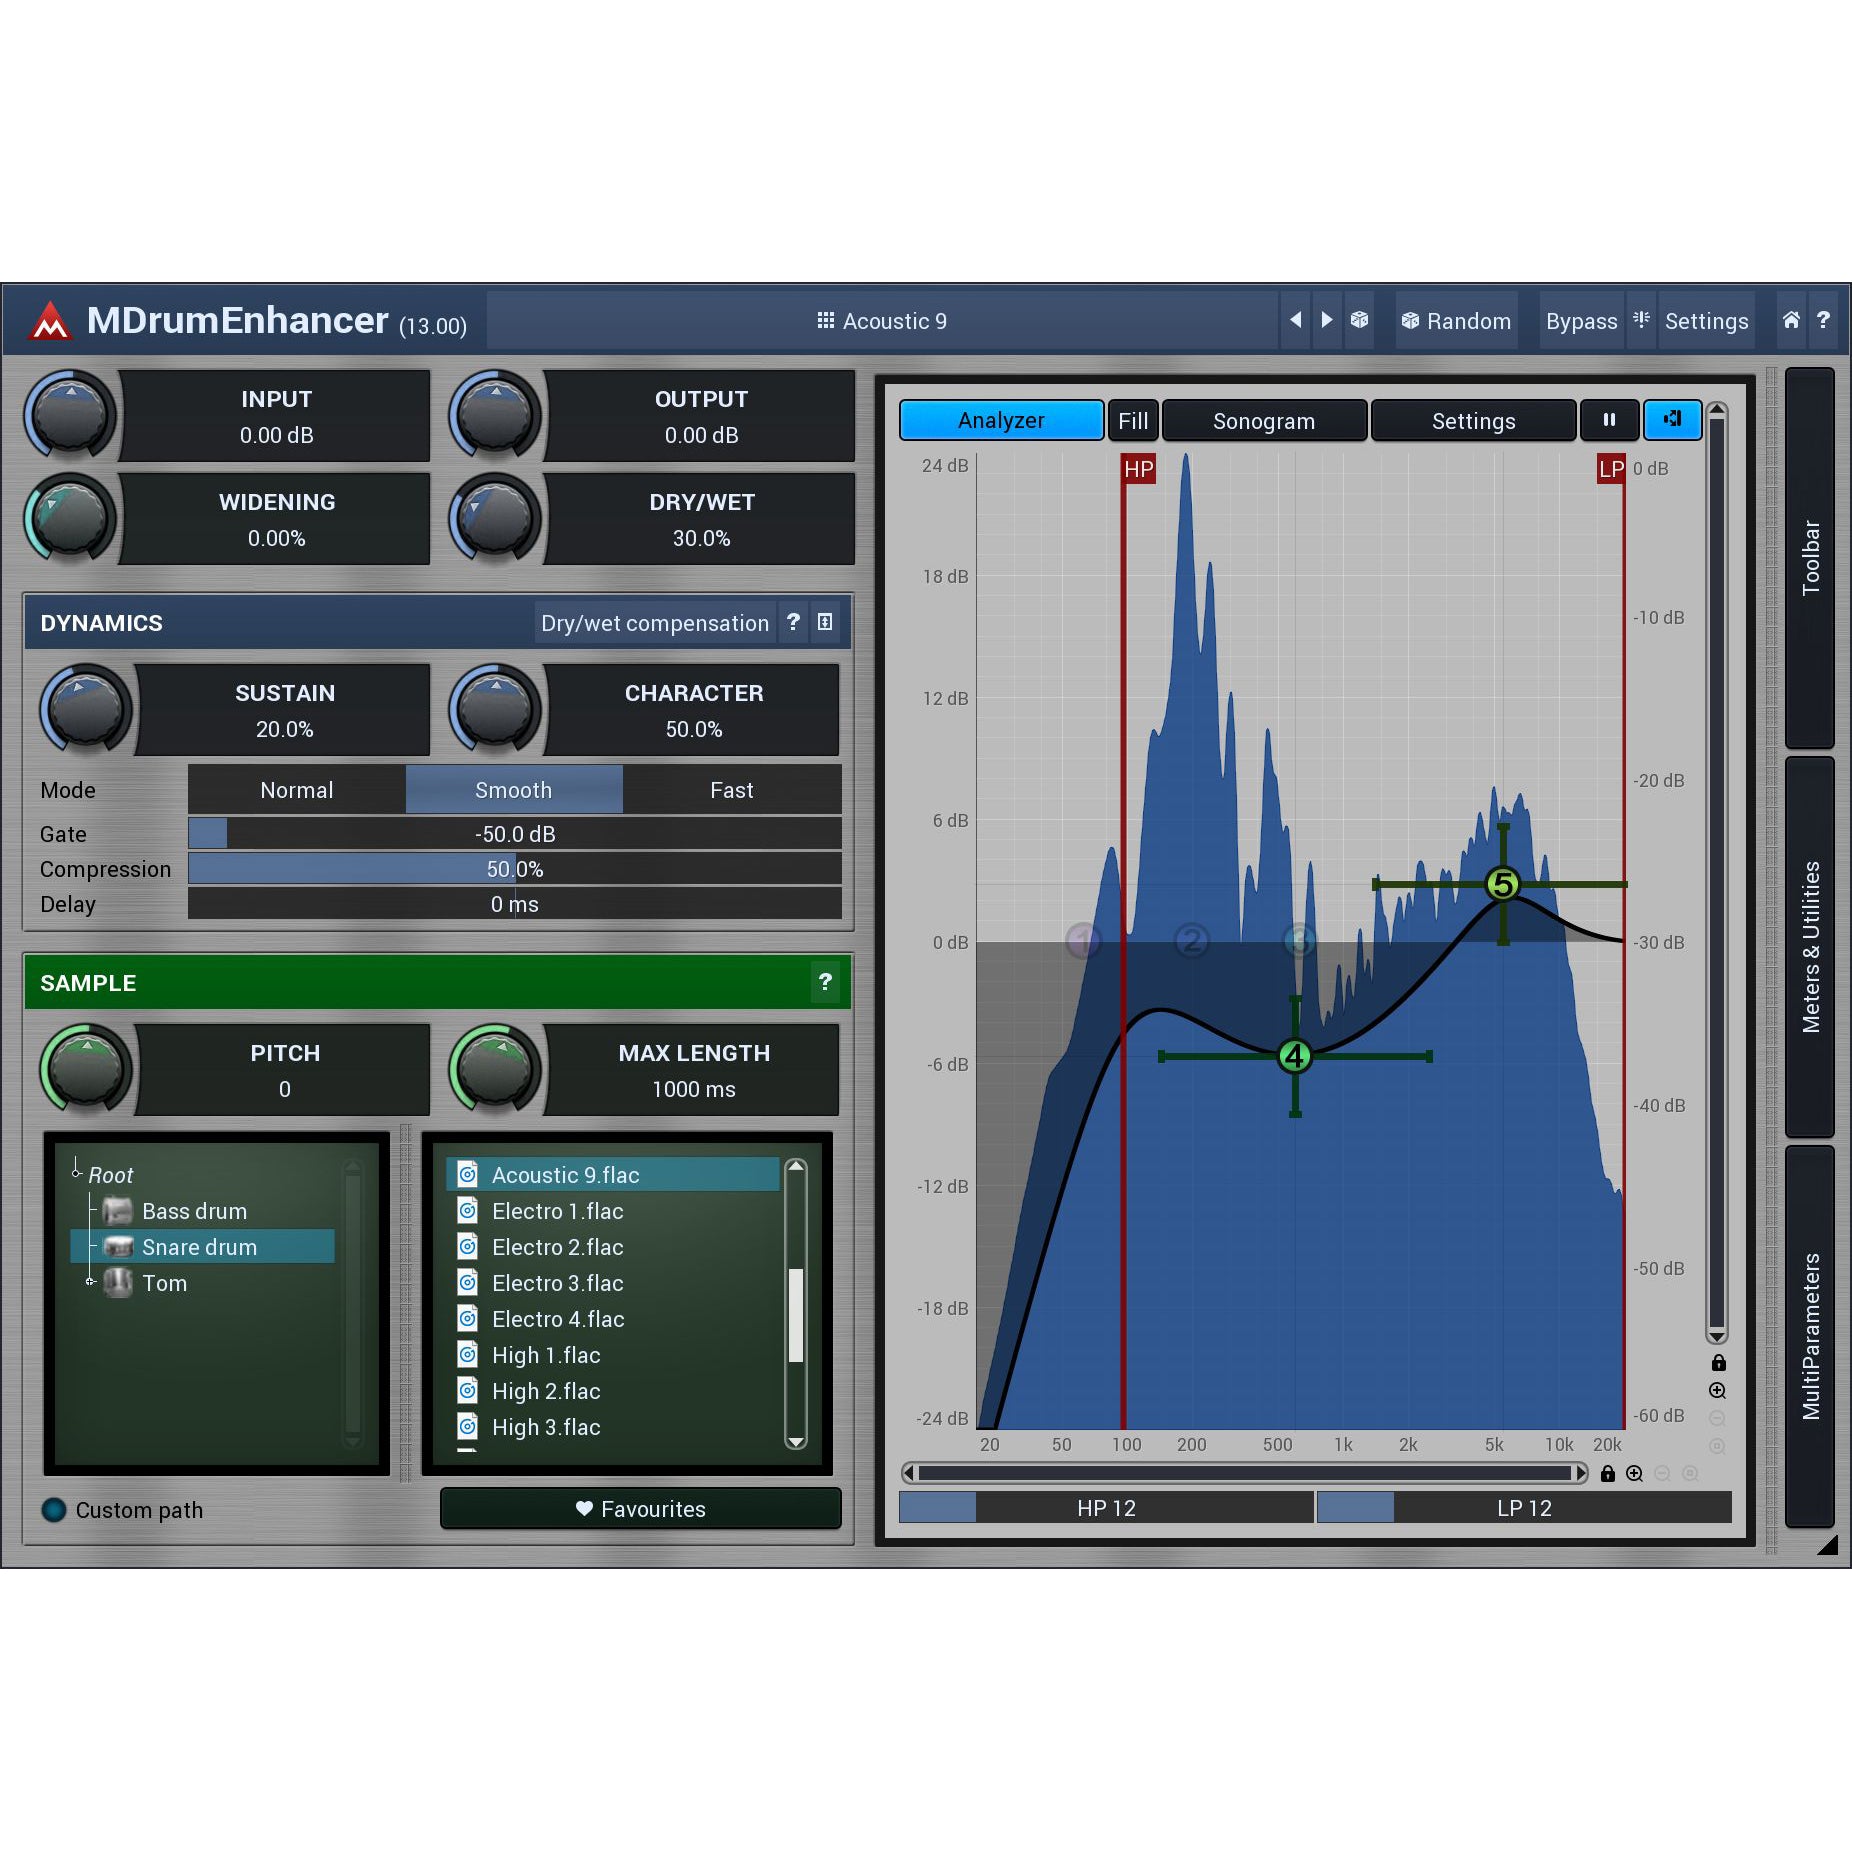The height and width of the screenshot is (1852, 1852).
Task: Click the Dynamics section help icon
Action: (x=793, y=622)
